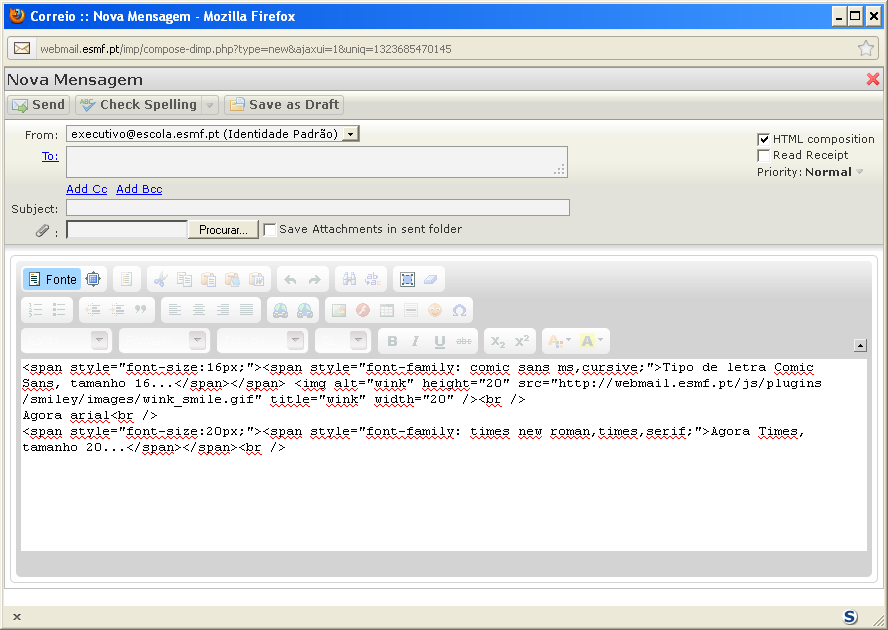Click the Bold formatting icon
The image size is (888, 630).
pyautogui.click(x=392, y=341)
